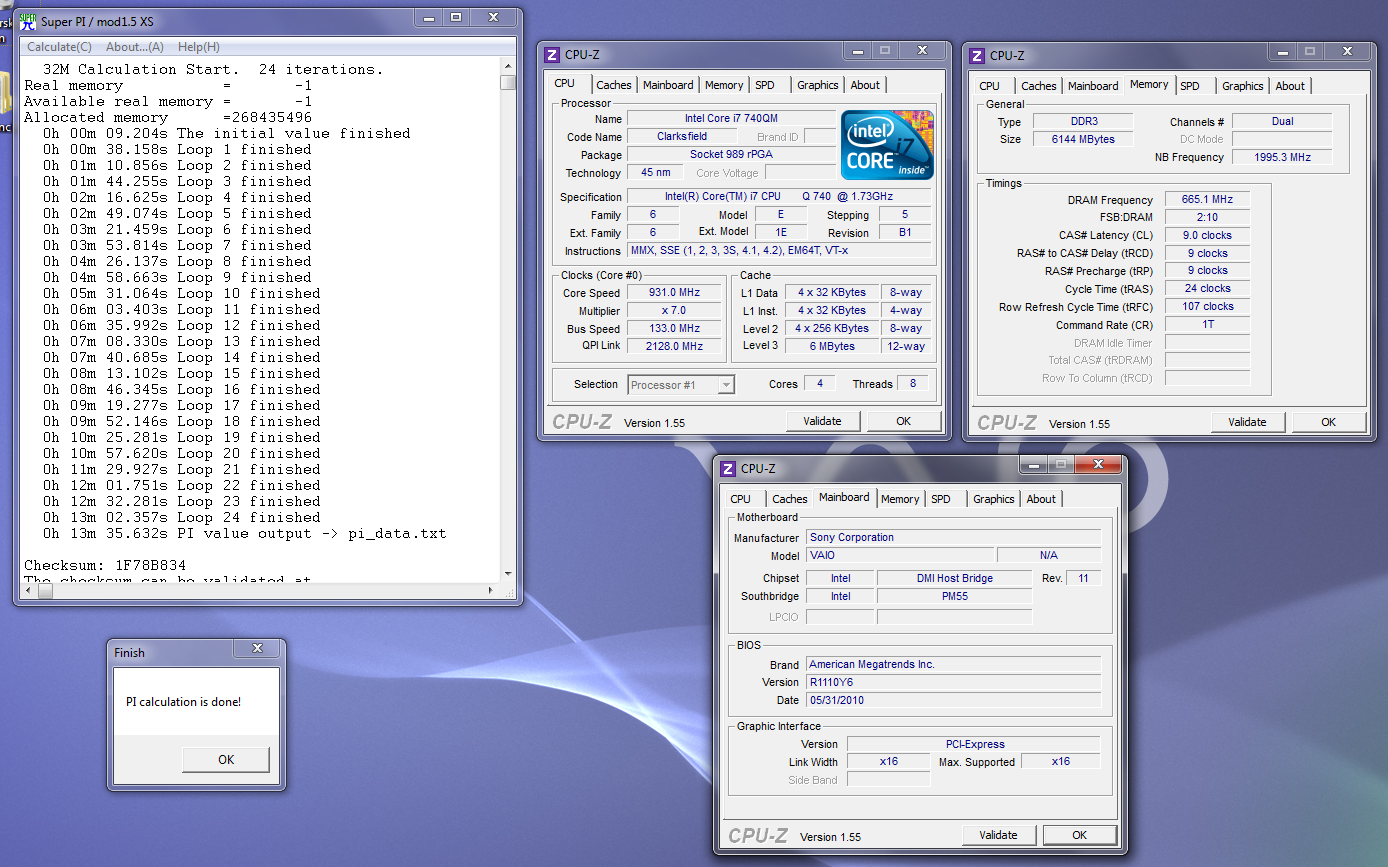The image size is (1388, 867).
Task: Click the Checksum: 1F78B834 line
Action: point(105,565)
